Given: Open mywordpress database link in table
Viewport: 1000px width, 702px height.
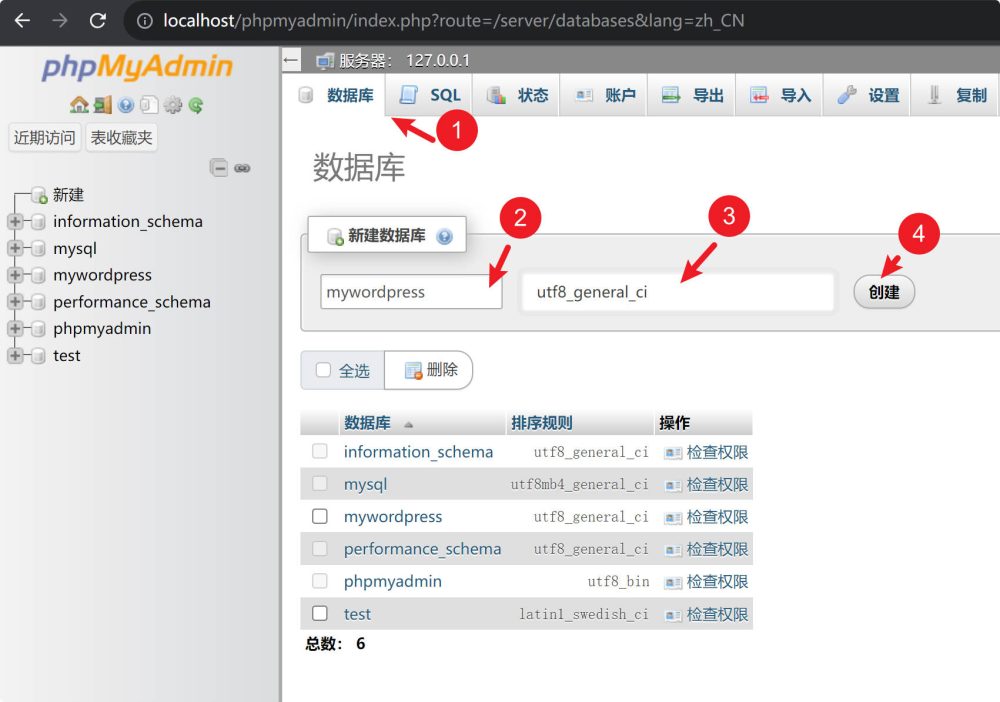Looking at the screenshot, I should point(393,516).
